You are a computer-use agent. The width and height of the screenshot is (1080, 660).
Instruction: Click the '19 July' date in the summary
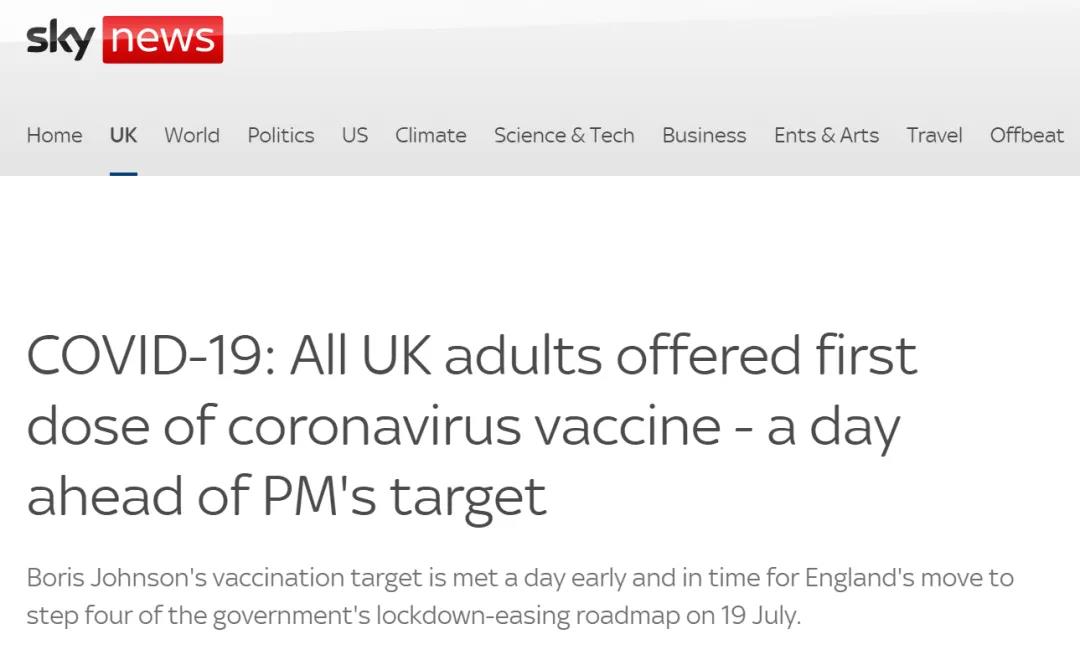(760, 614)
